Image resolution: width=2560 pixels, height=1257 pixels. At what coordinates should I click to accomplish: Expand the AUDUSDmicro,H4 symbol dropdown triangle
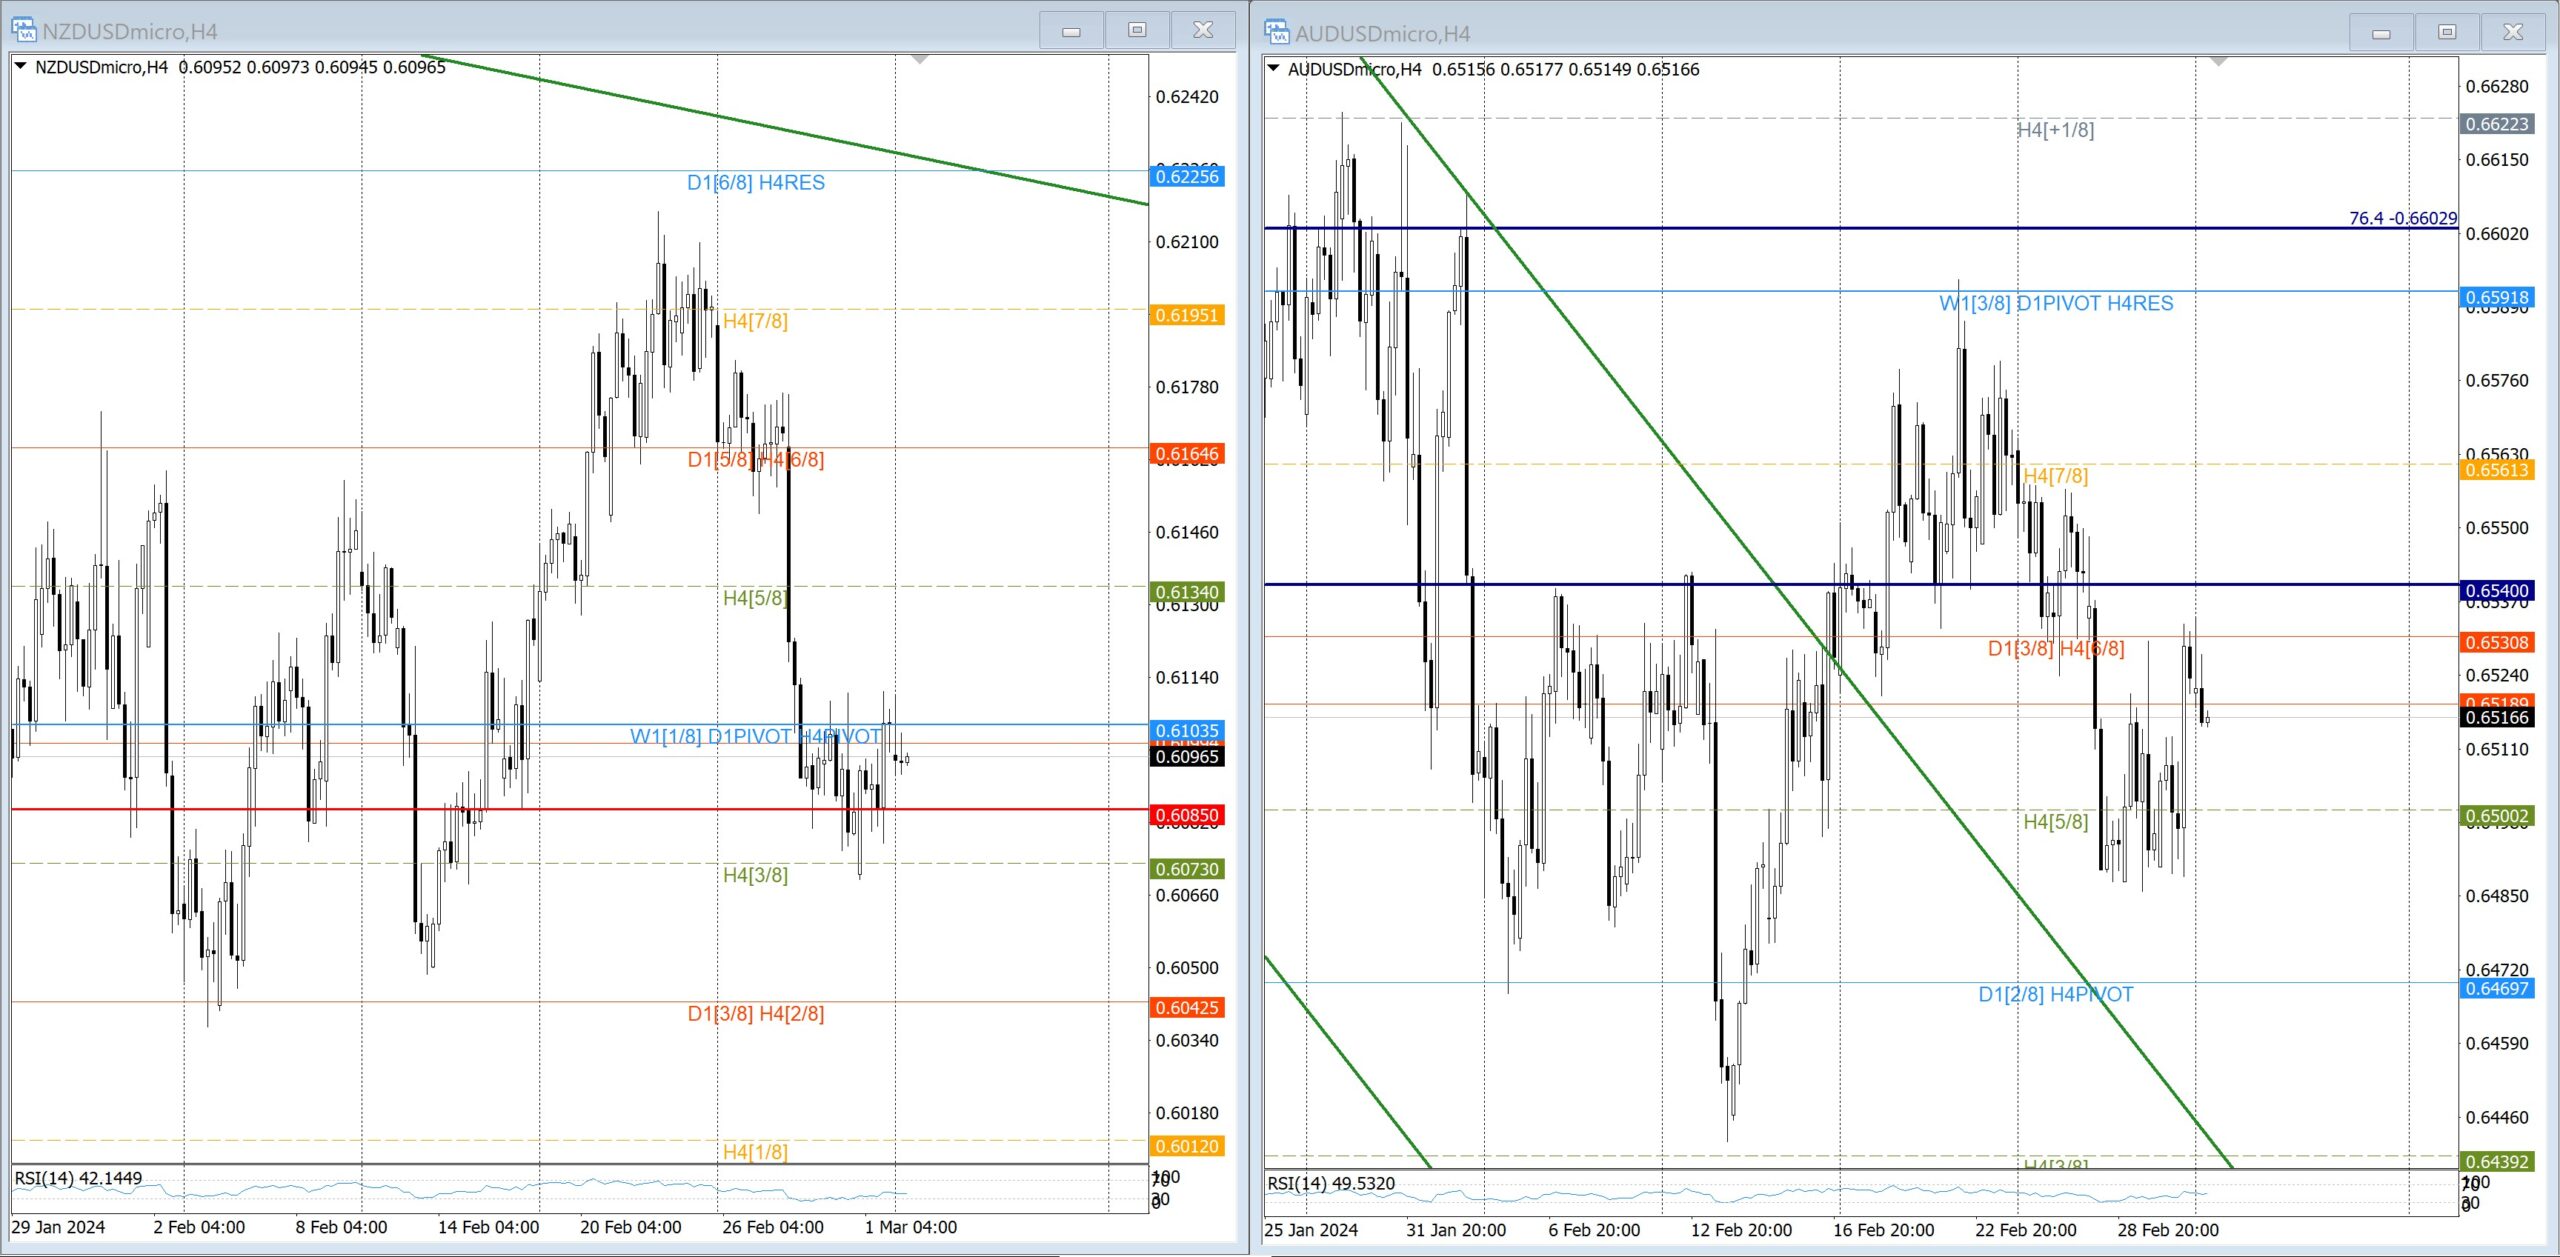(x=1273, y=68)
